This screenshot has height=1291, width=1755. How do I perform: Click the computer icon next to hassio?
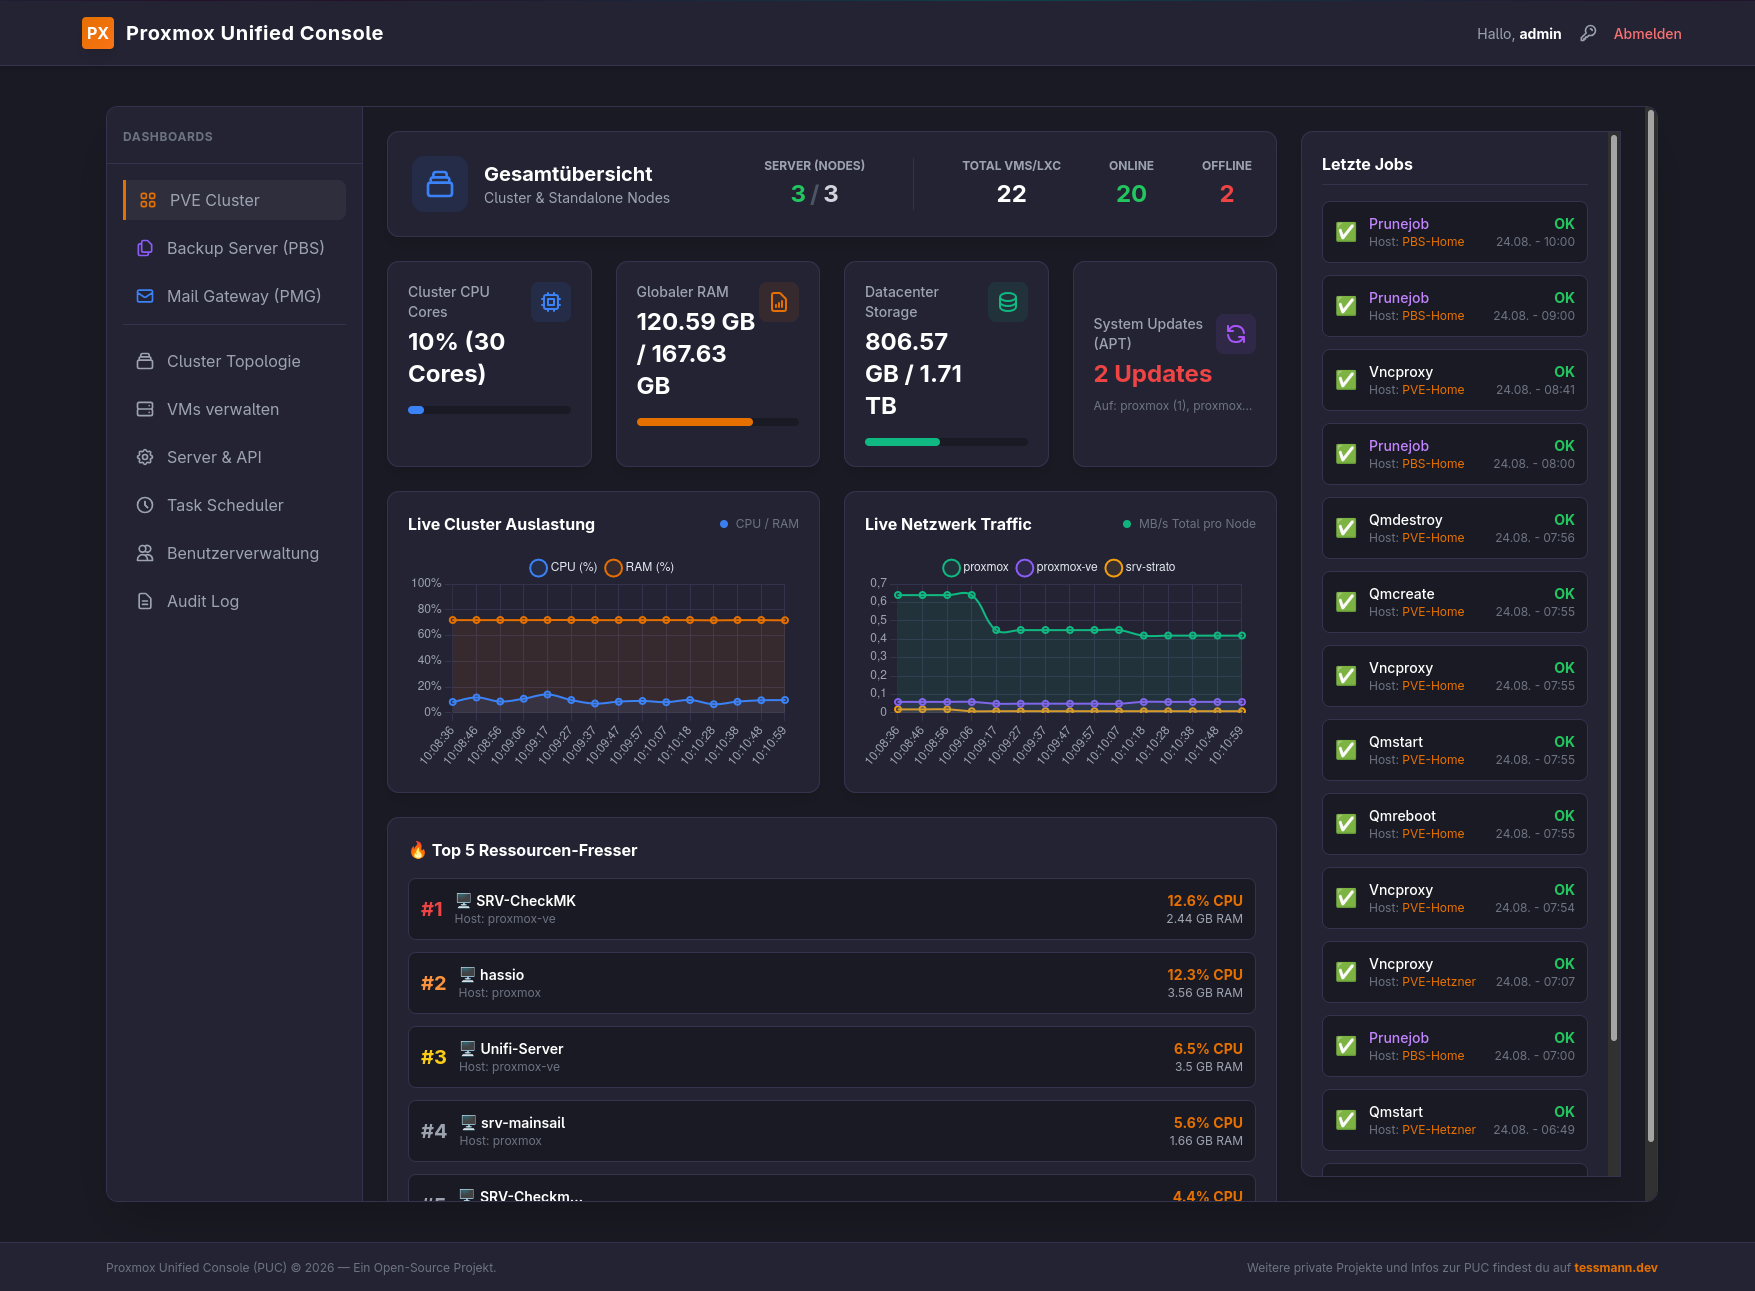(467, 975)
